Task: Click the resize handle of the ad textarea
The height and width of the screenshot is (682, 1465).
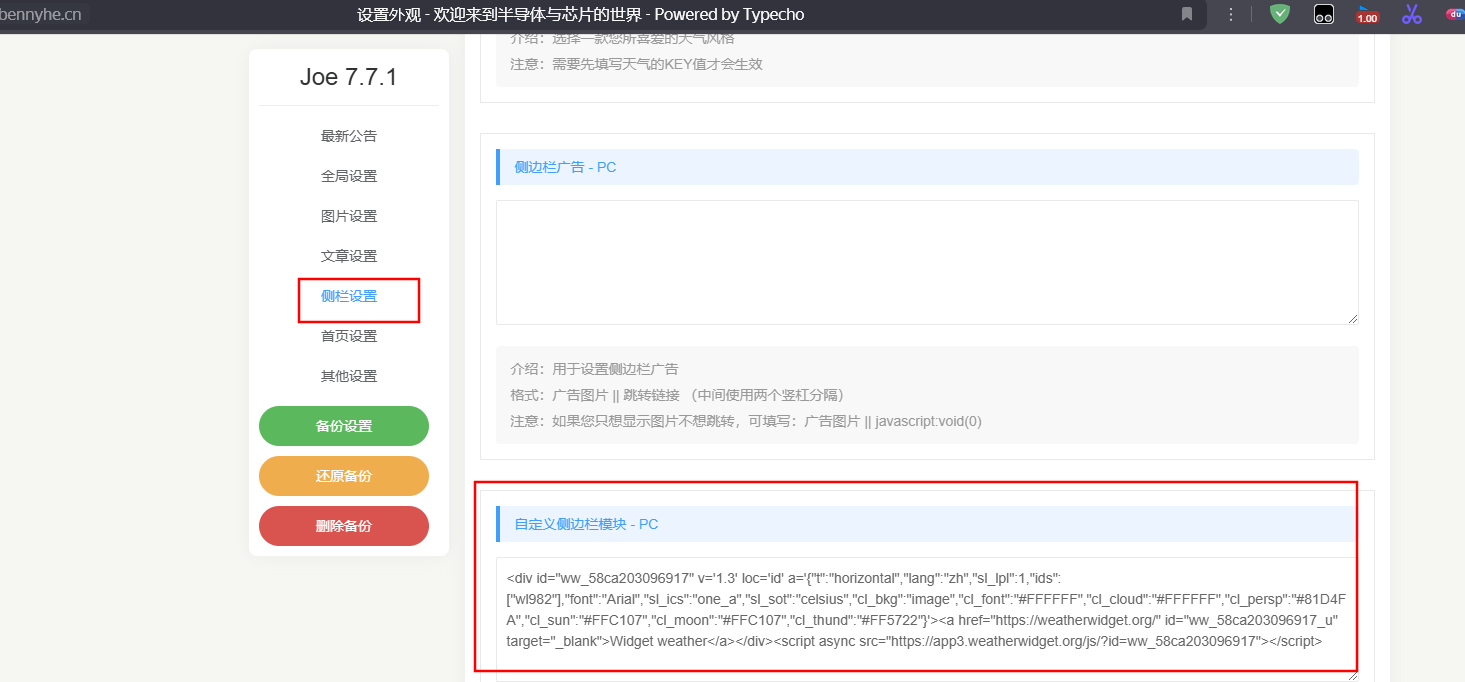Action: click(x=1352, y=318)
